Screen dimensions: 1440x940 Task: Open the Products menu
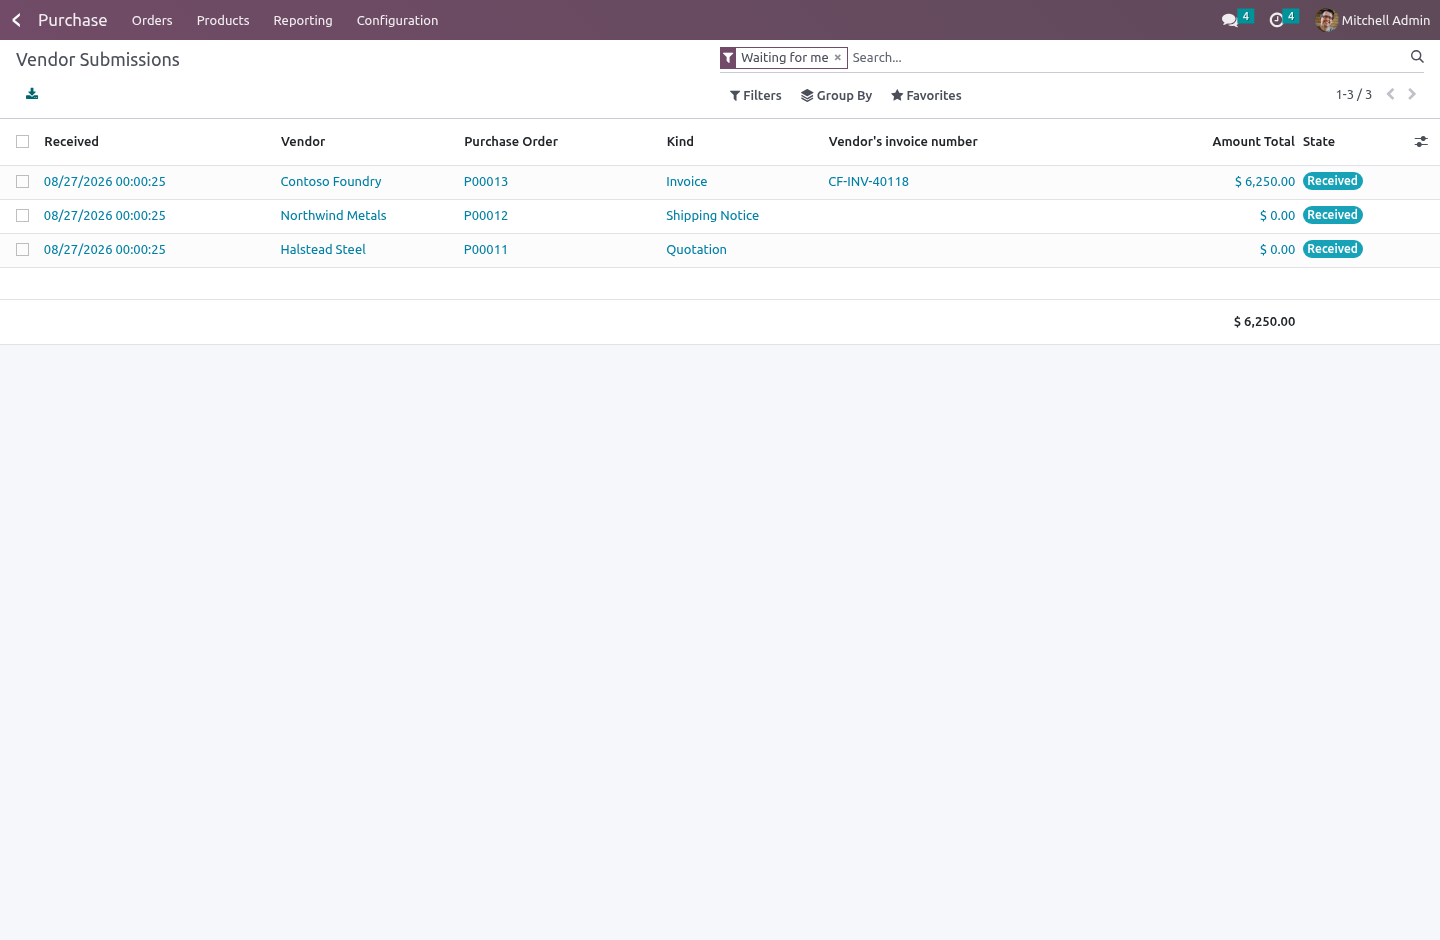pos(223,20)
